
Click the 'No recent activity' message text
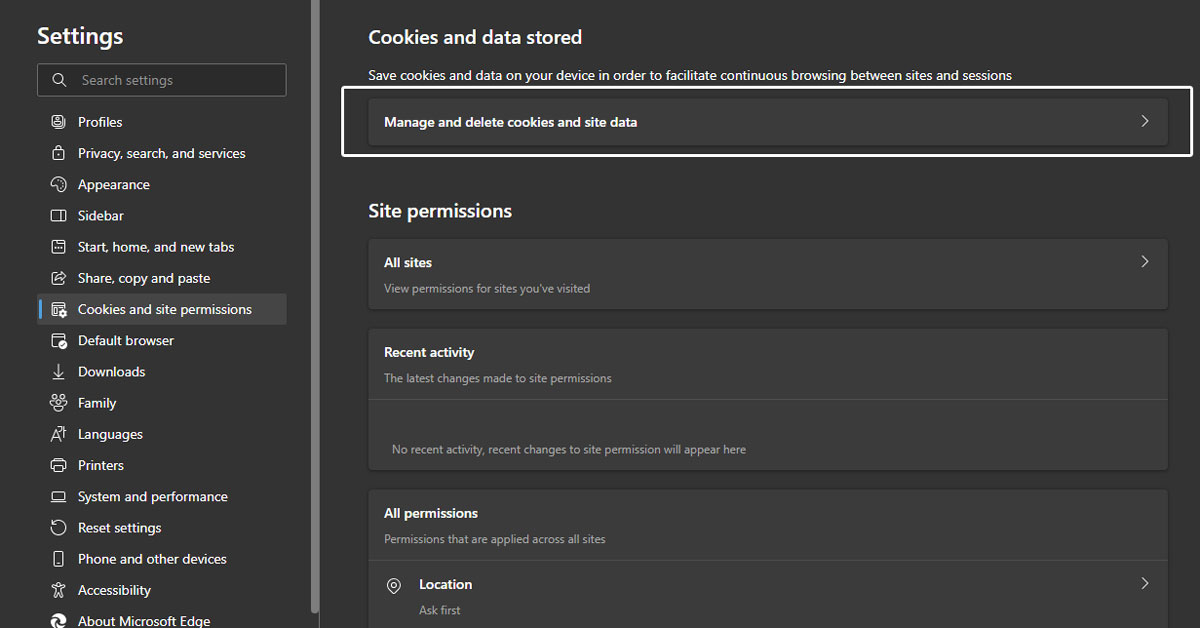point(569,449)
